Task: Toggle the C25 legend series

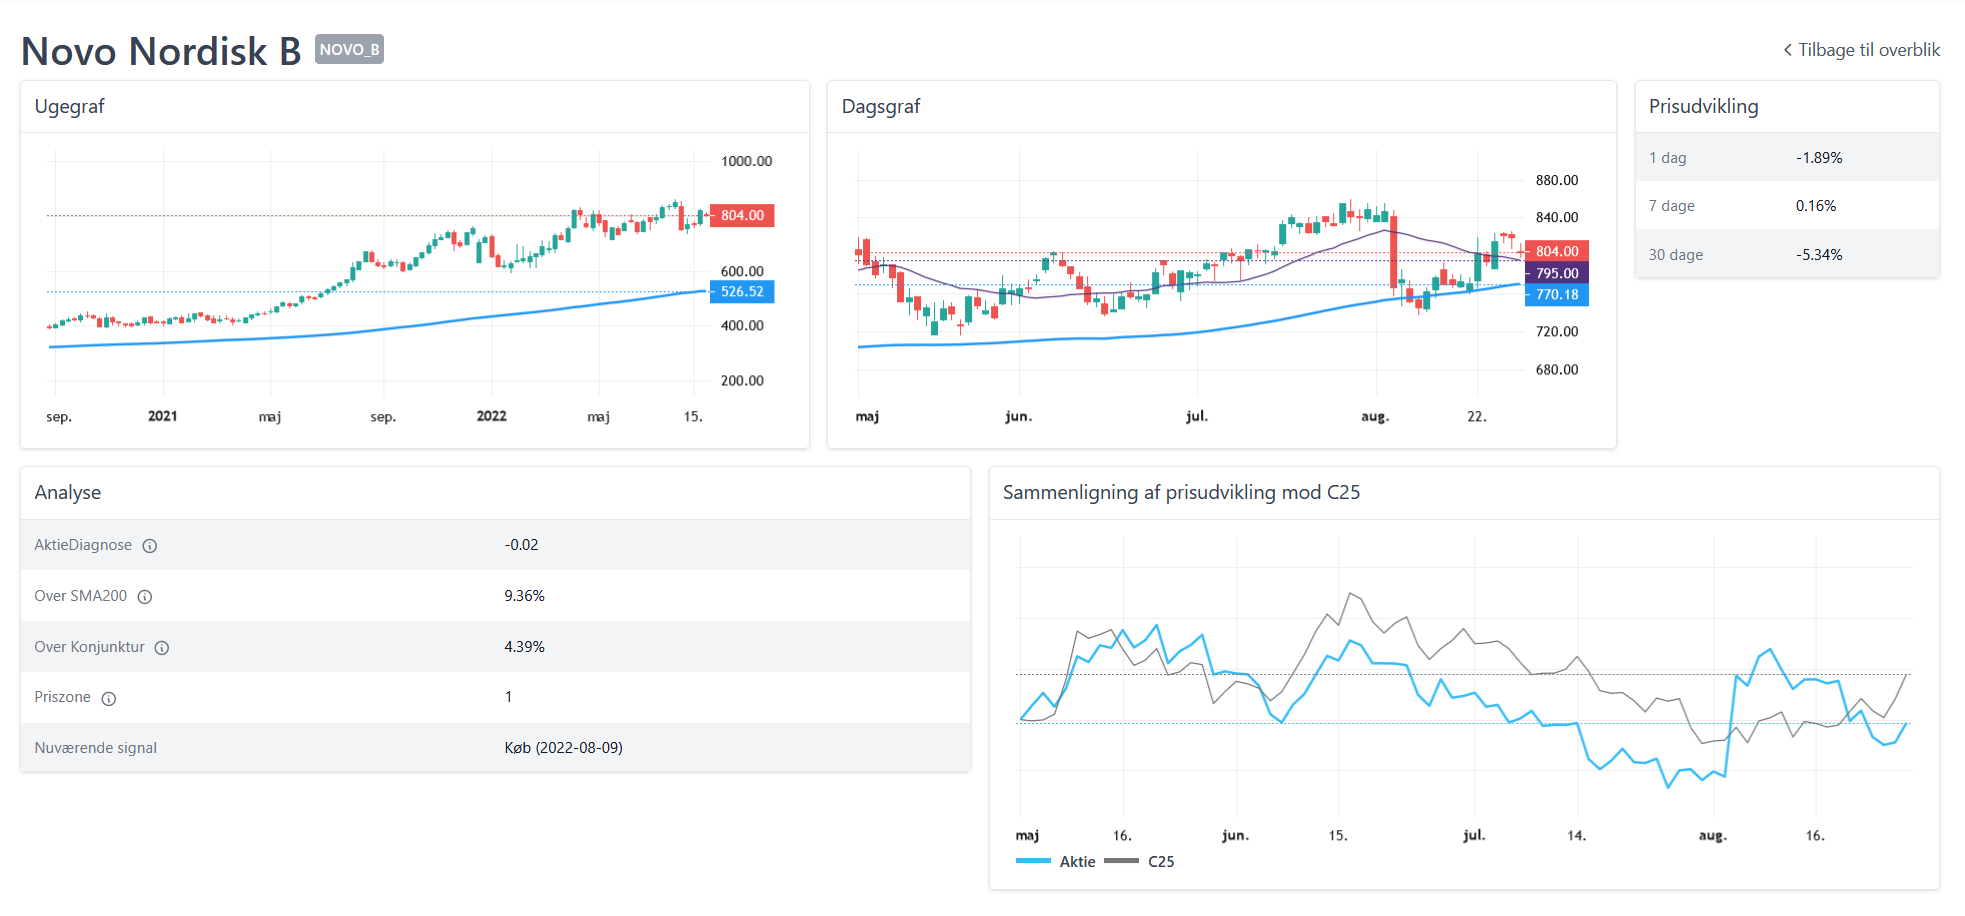Action: [x=1139, y=862]
